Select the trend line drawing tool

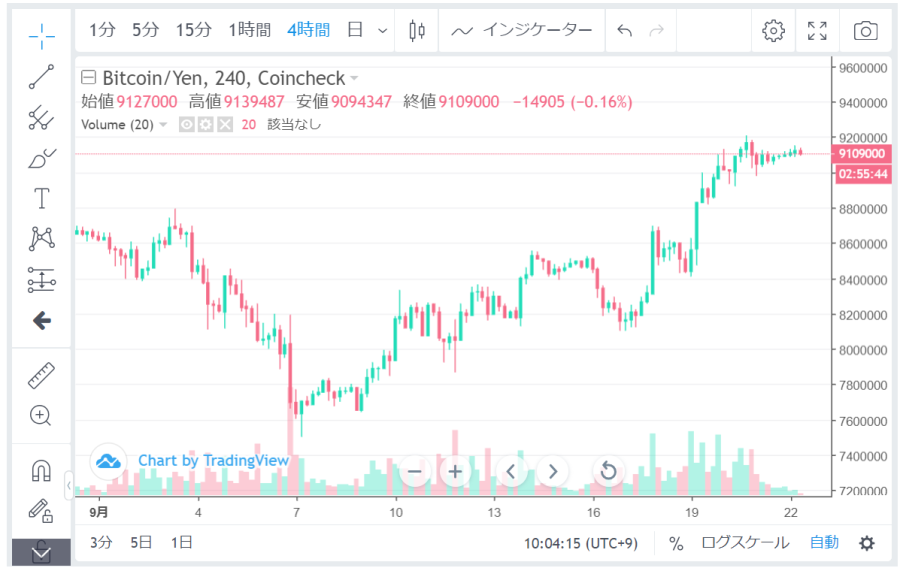(41, 76)
